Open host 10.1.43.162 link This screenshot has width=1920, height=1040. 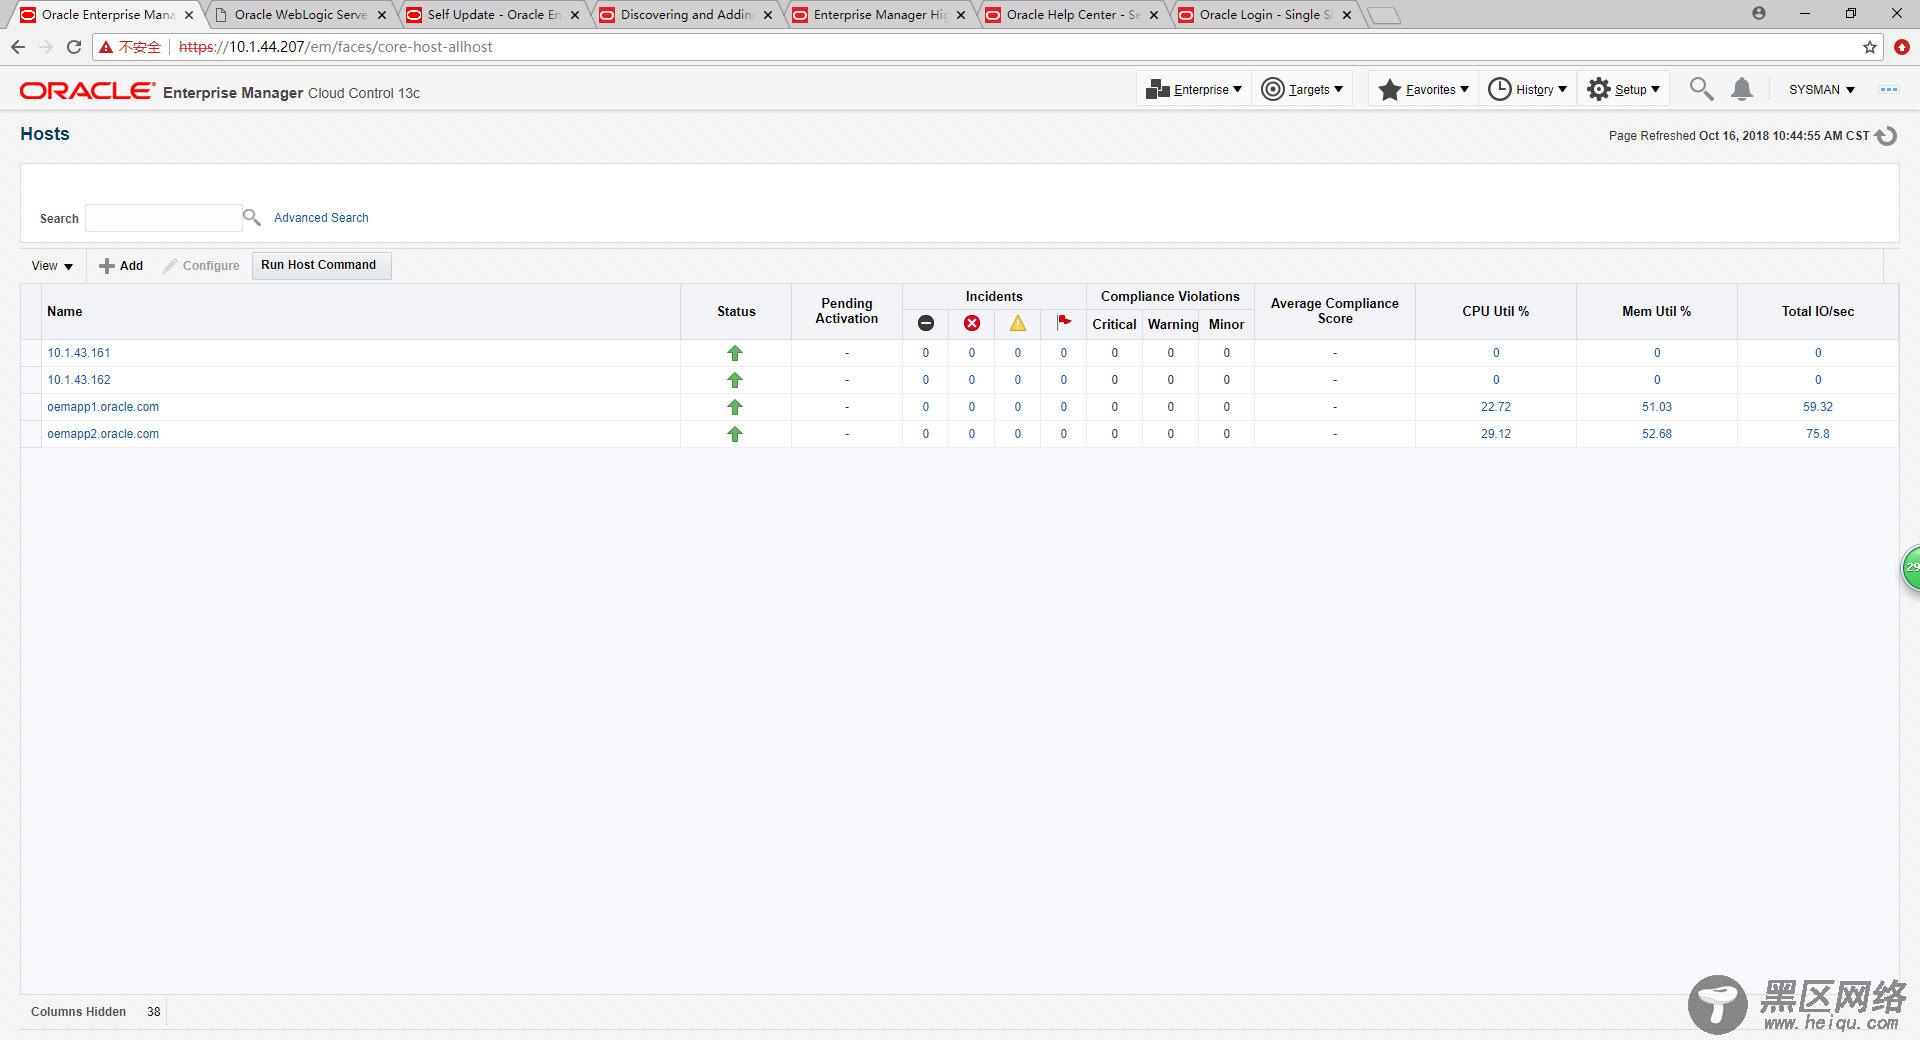pyautogui.click(x=79, y=380)
